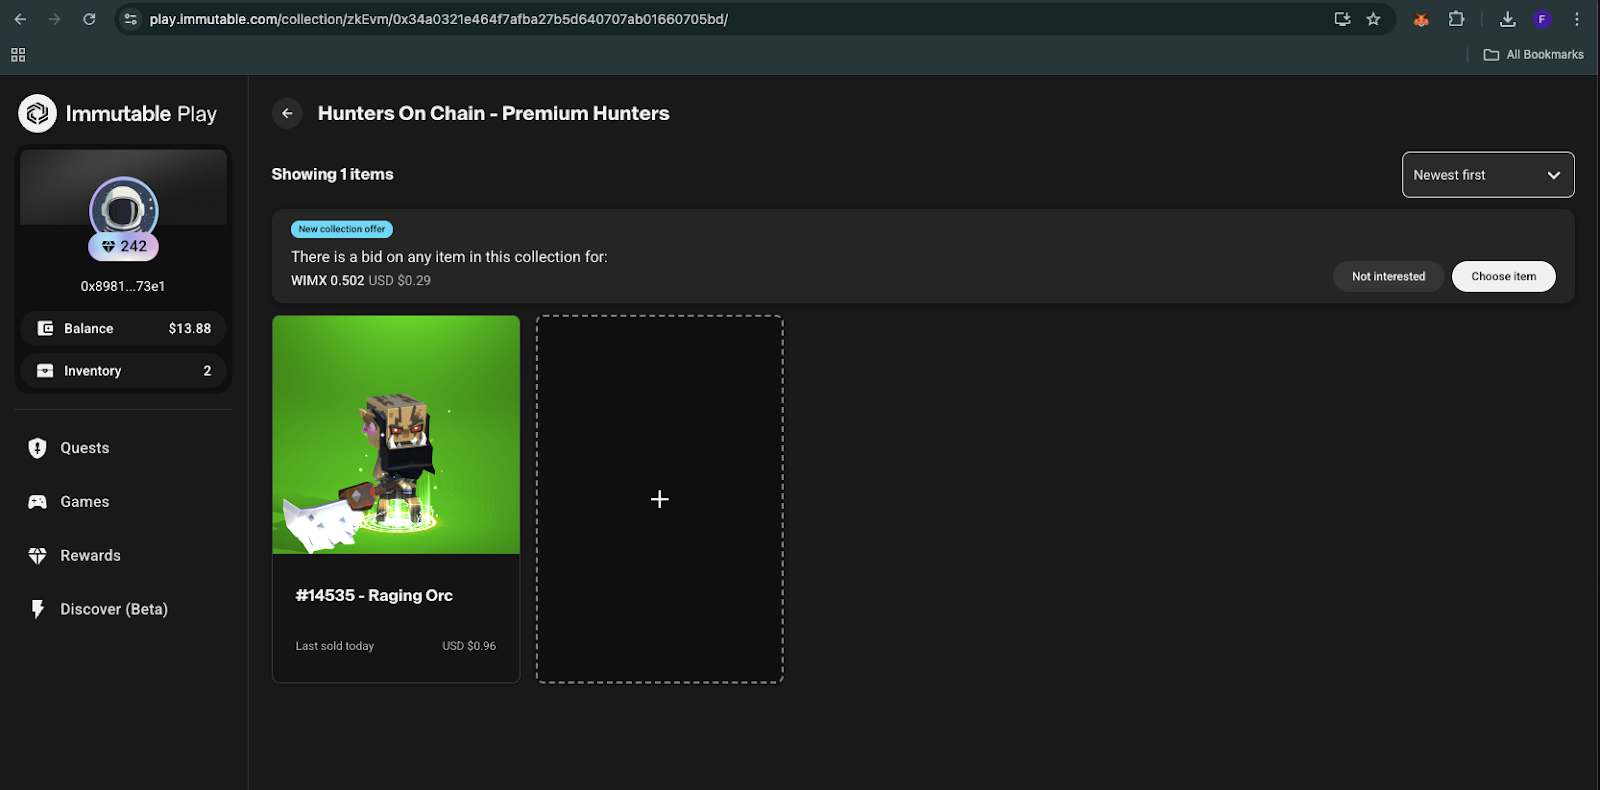
Task: Open the Raging Orc NFT image
Action: click(x=396, y=435)
